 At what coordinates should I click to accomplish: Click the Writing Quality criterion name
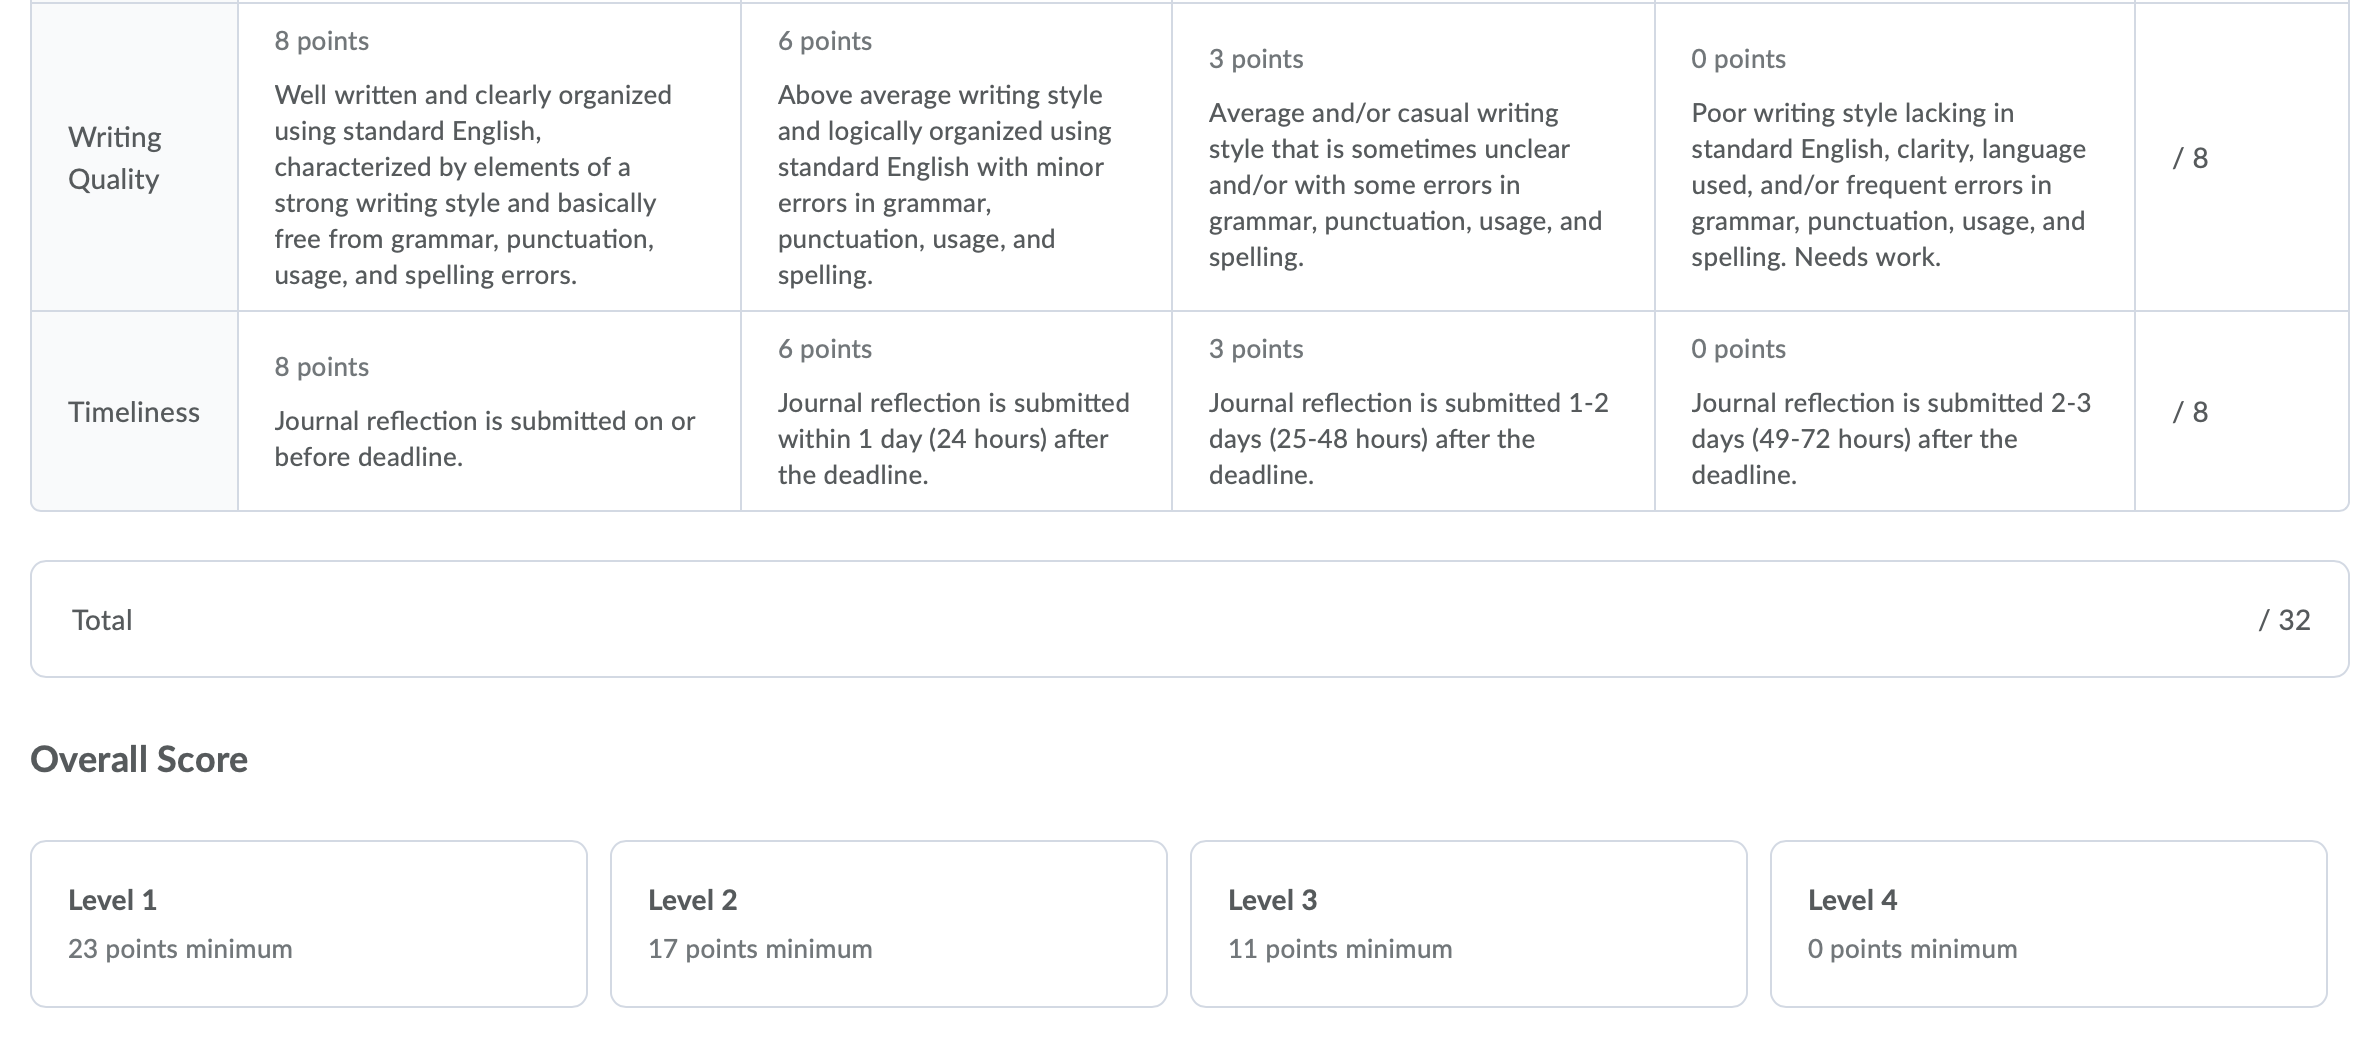pyautogui.click(x=115, y=158)
